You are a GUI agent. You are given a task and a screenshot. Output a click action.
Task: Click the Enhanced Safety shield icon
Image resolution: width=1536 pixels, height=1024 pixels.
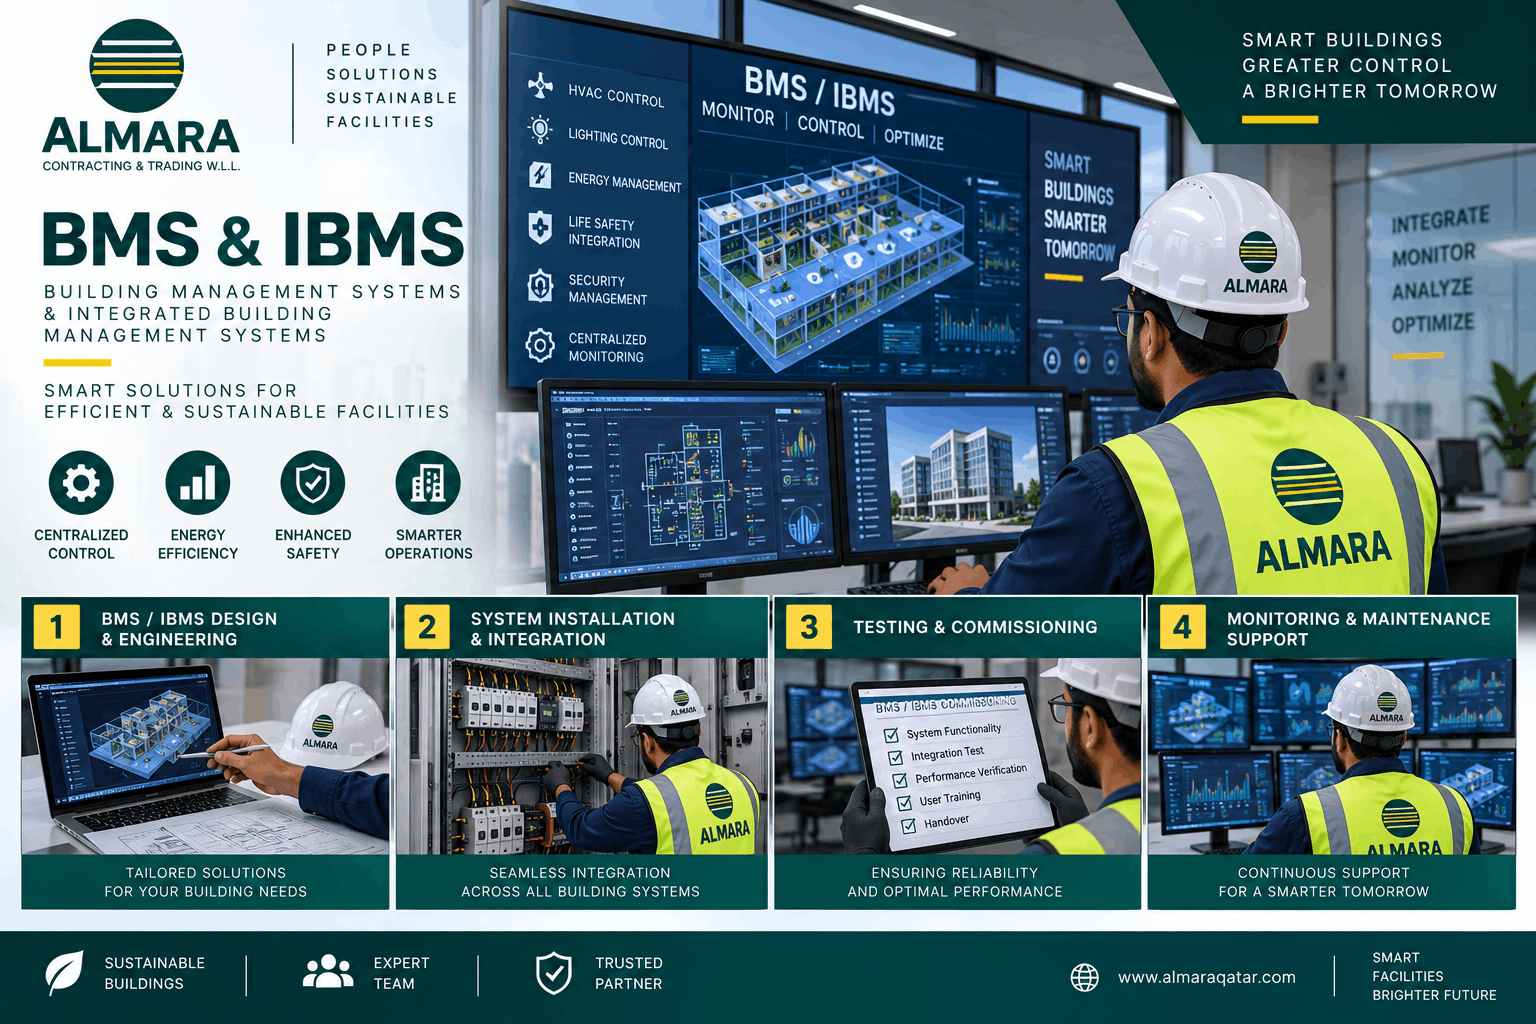point(313,483)
